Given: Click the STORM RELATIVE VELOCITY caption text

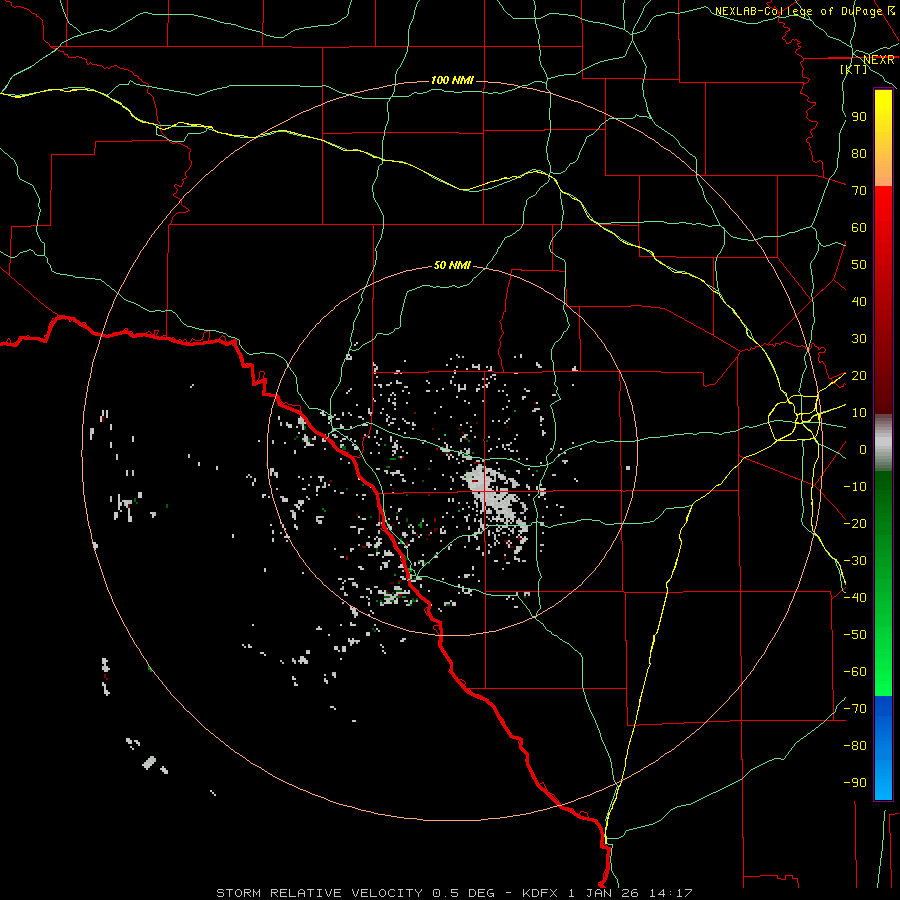Looking at the screenshot, I should click(x=321, y=893).
